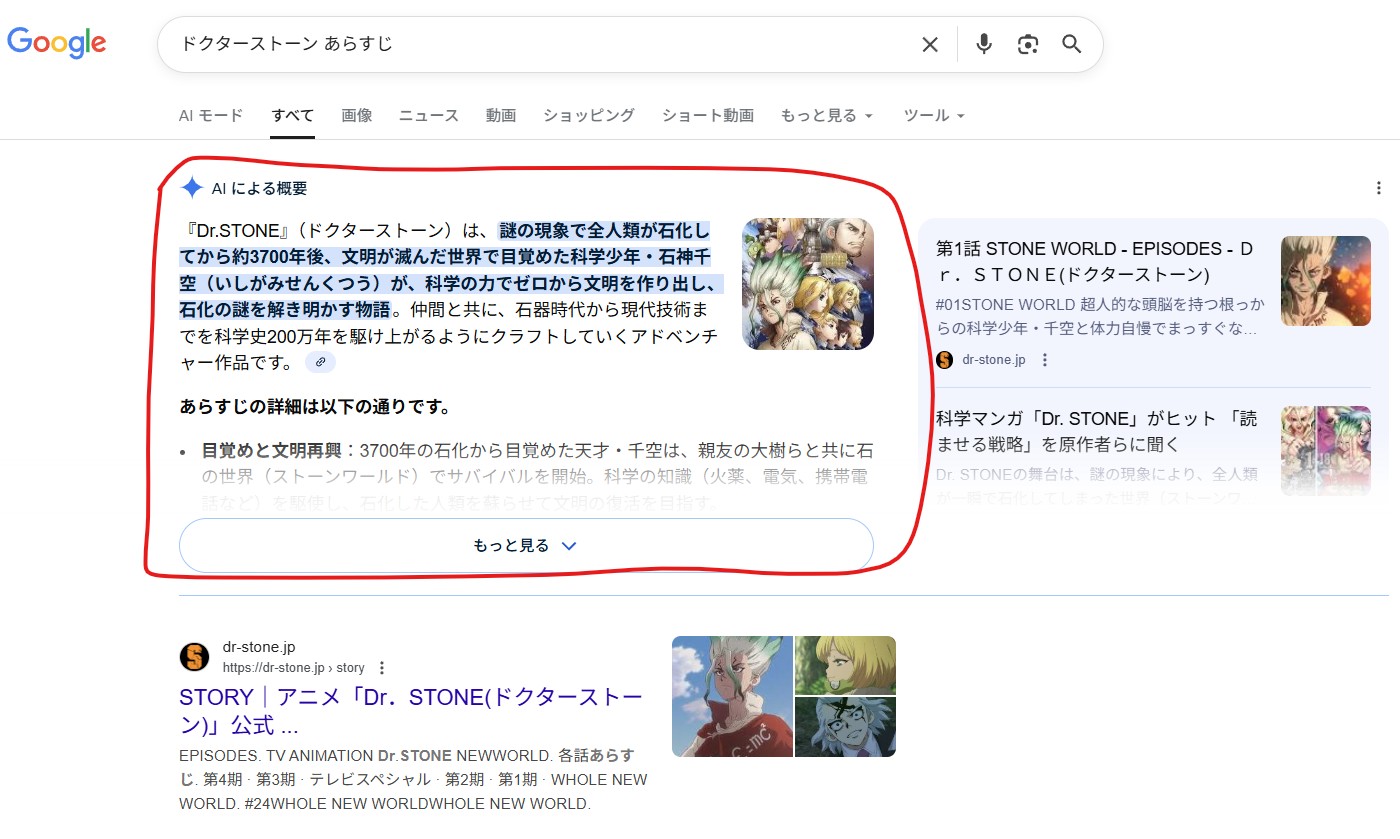Click the magnifying glass search button
This screenshot has height=839, width=1400.
click(1072, 44)
